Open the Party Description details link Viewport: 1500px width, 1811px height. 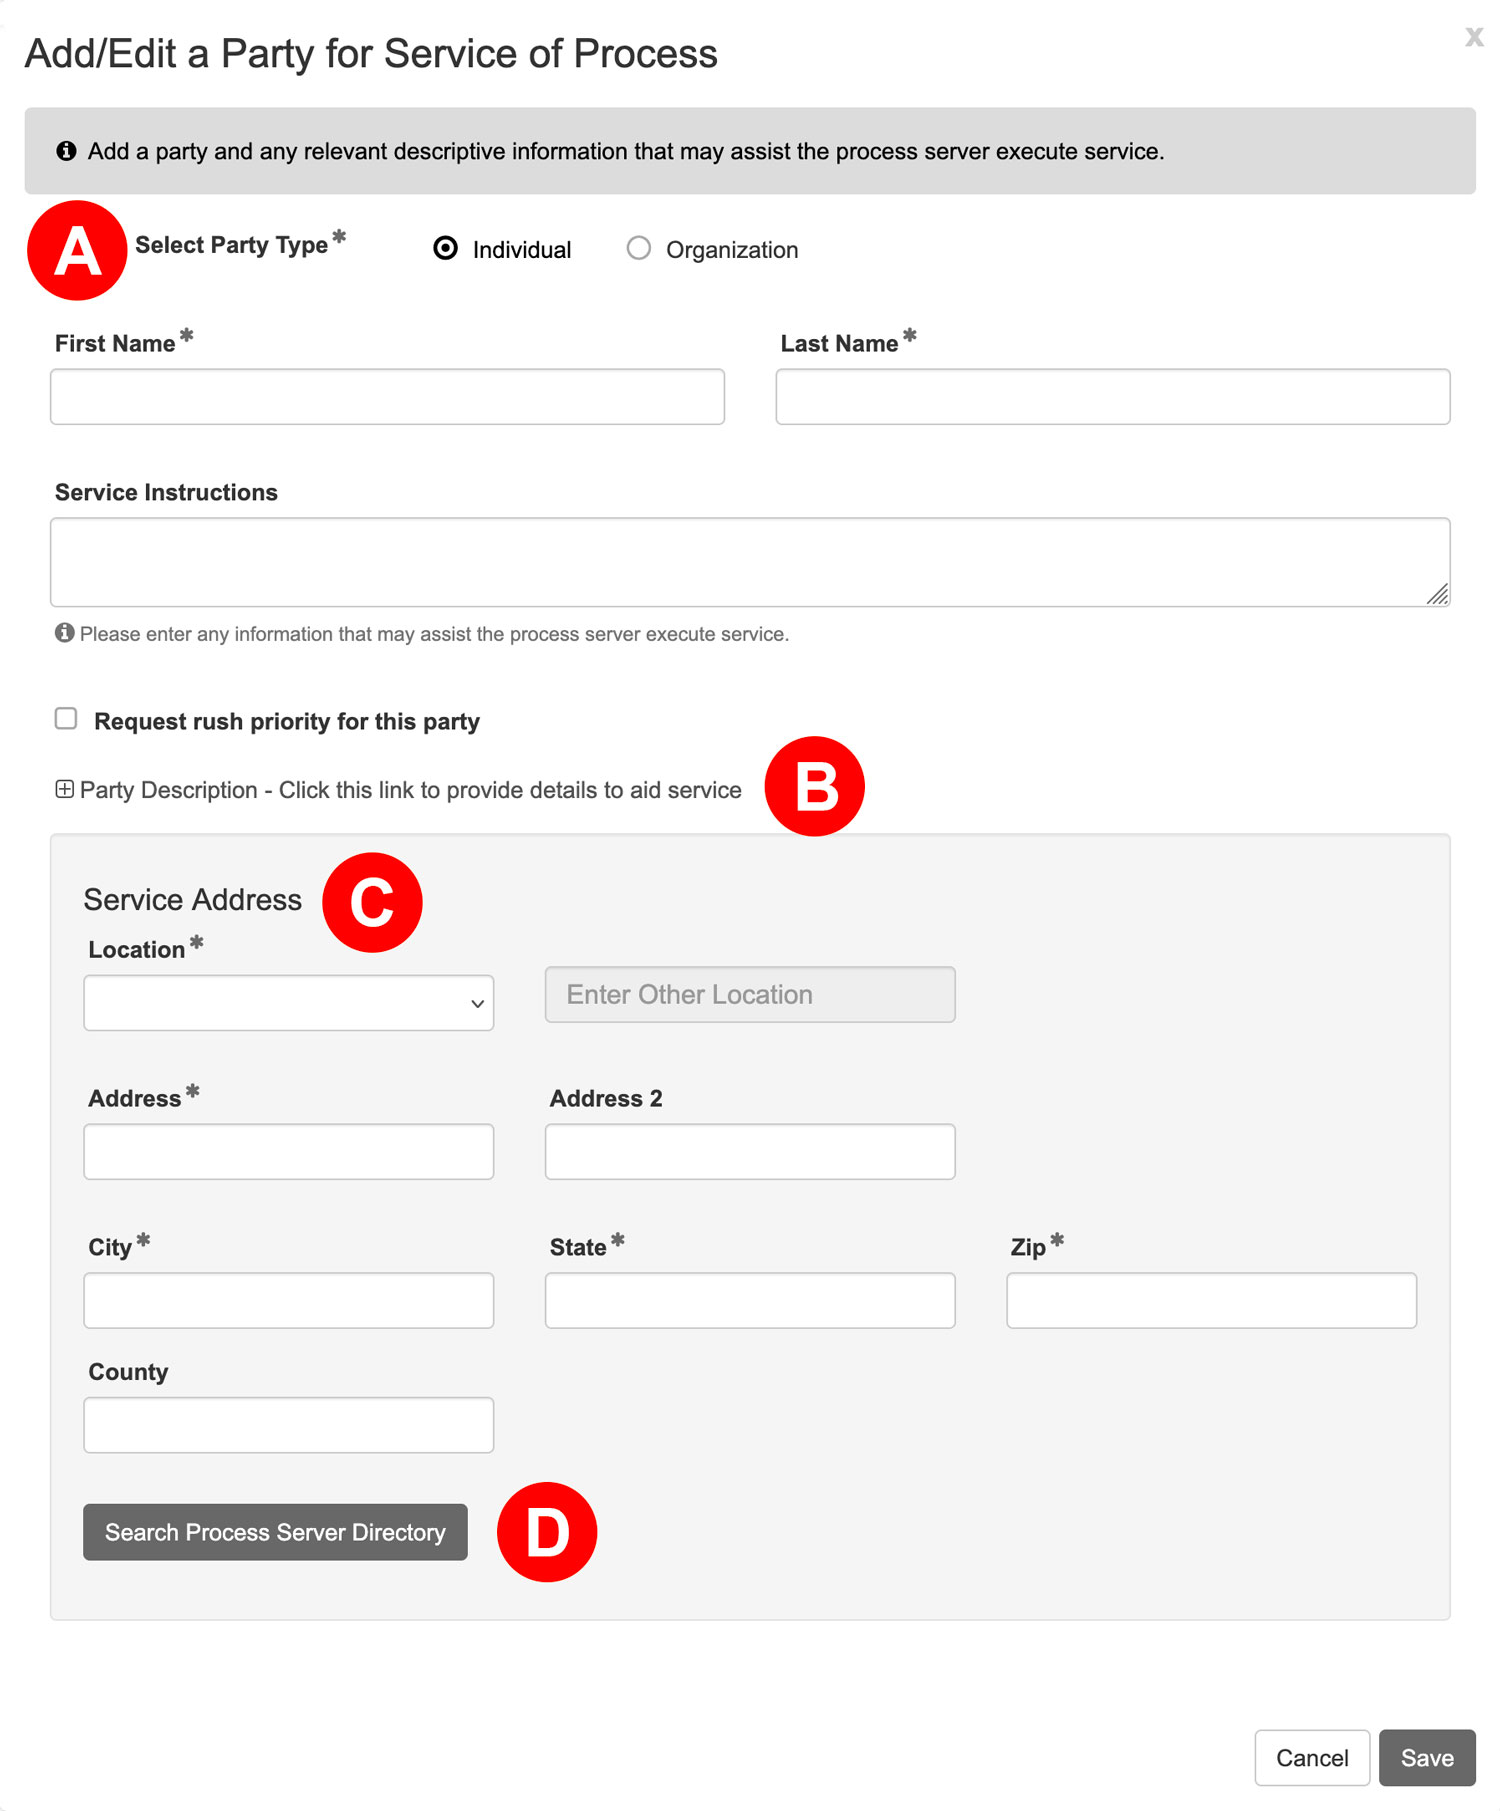410,790
